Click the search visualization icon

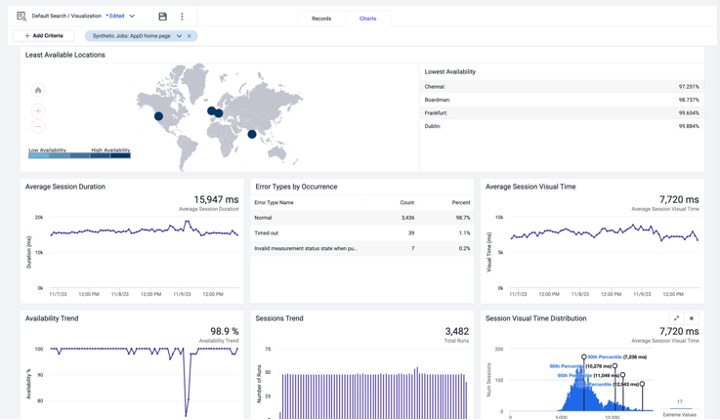point(22,17)
